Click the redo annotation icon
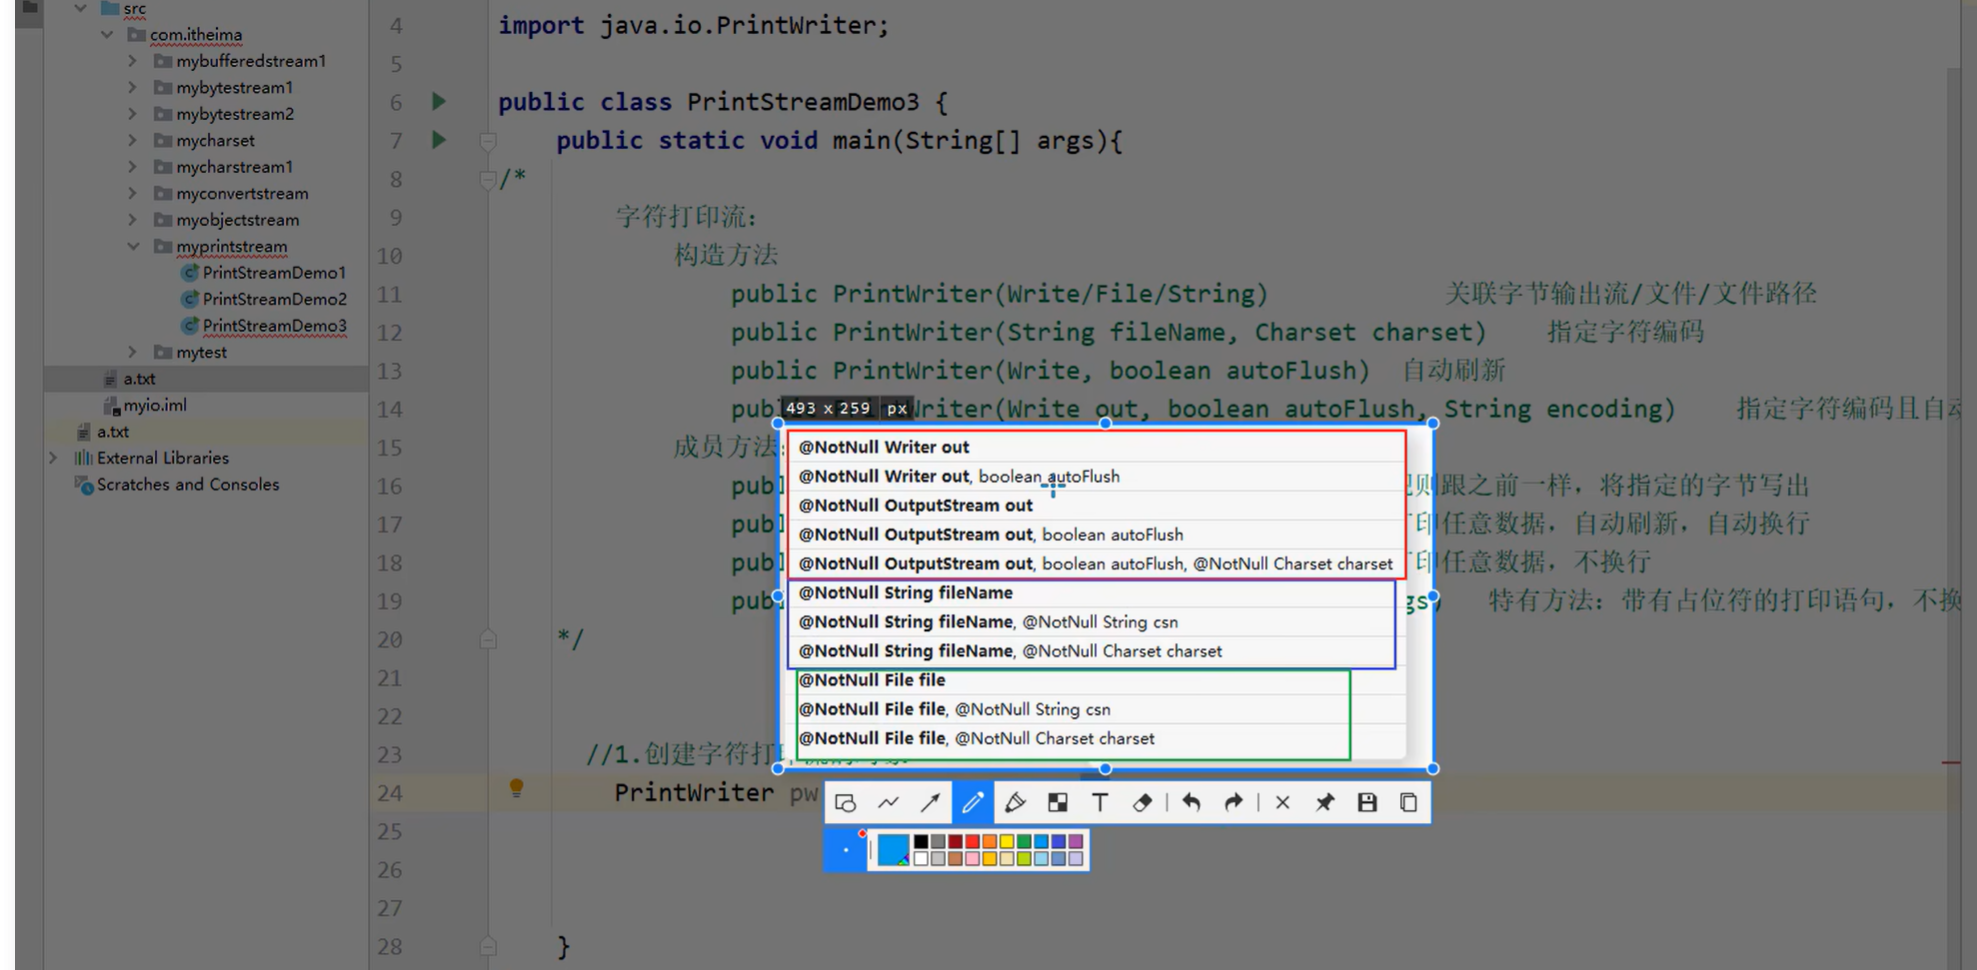 tap(1232, 801)
